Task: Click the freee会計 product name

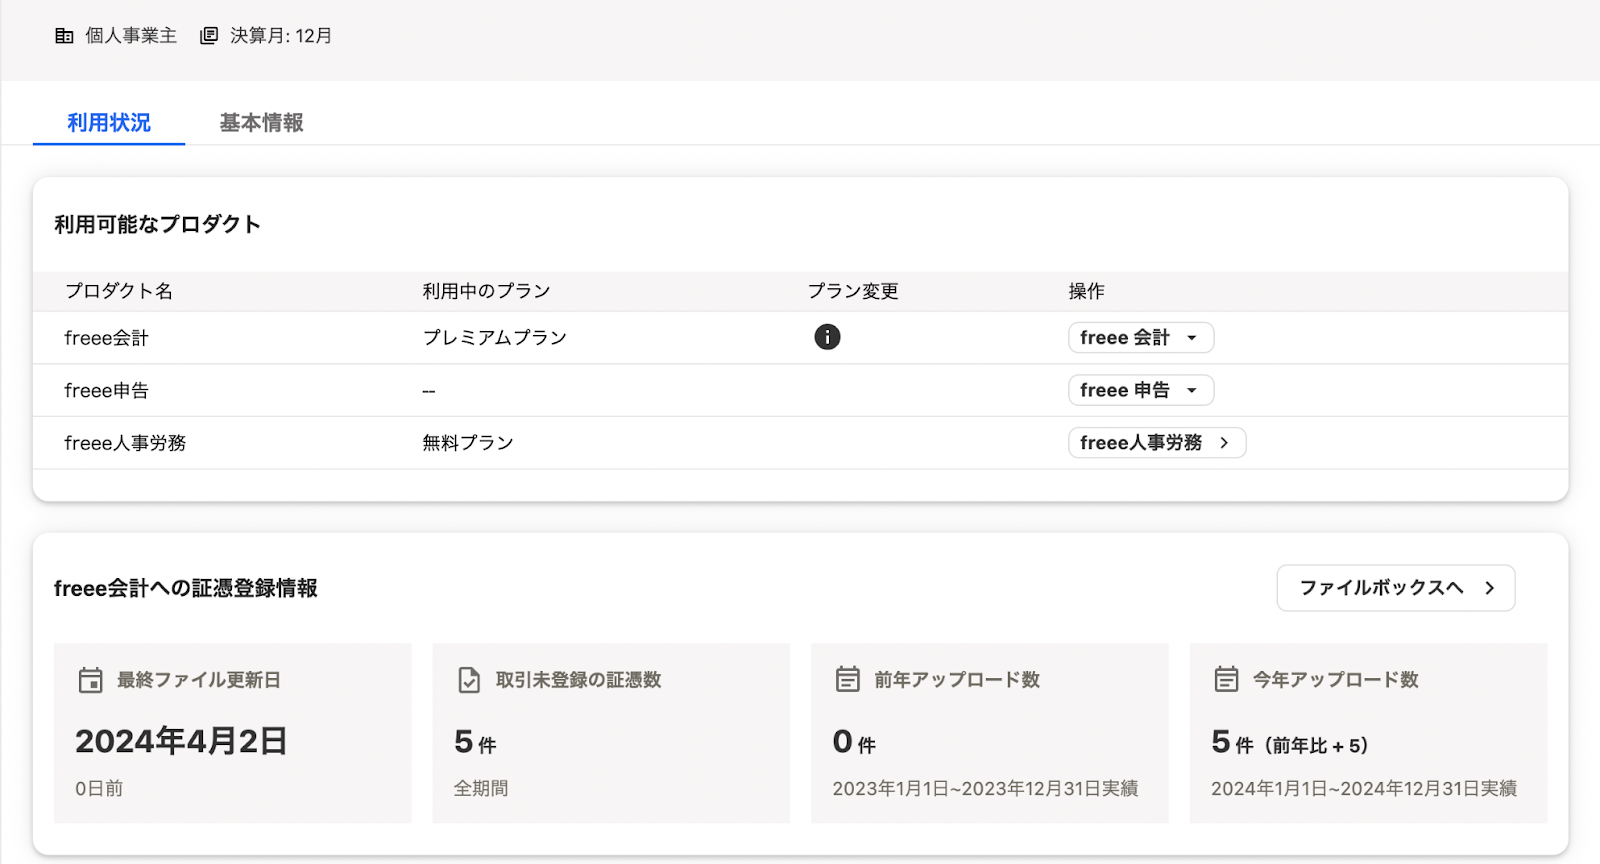Action: click(106, 338)
